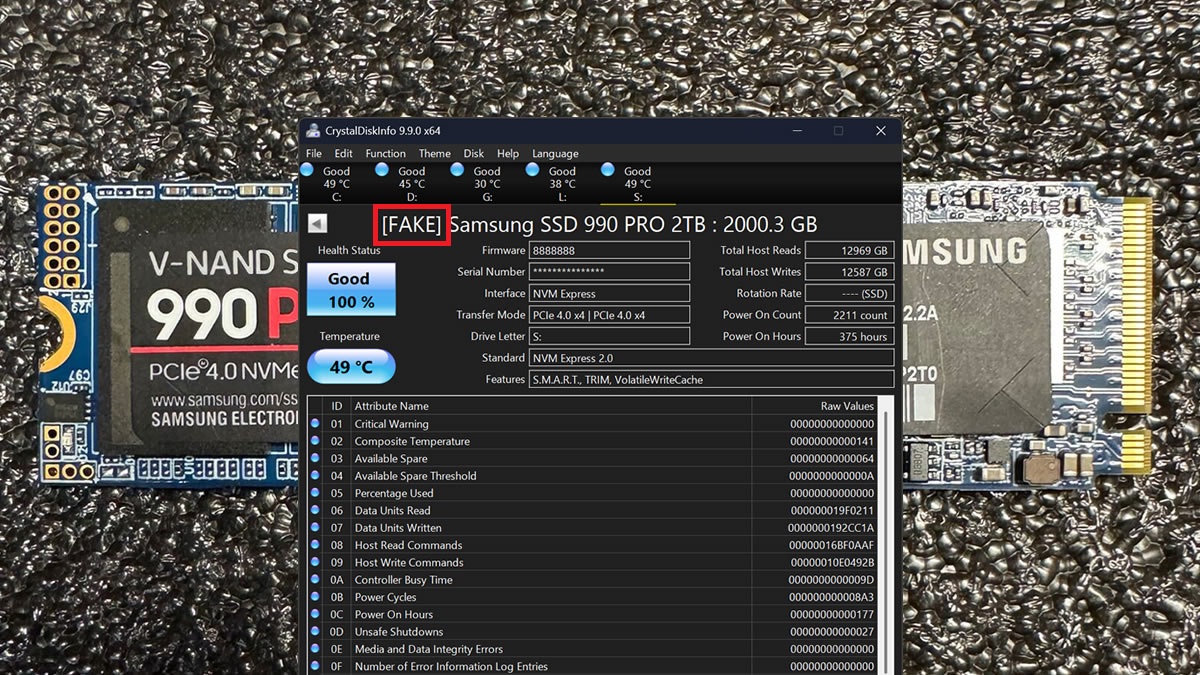Minimize the CrystalDiskInfo window
Viewport: 1200px width, 675px height.
click(x=795, y=131)
